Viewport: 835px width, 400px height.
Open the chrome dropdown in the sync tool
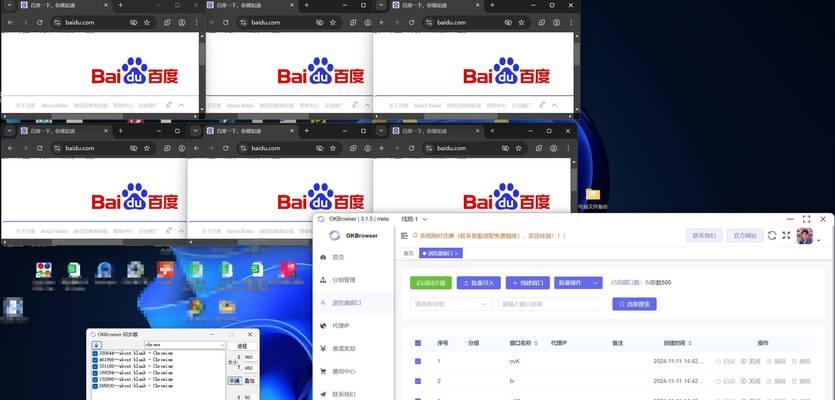pos(185,345)
